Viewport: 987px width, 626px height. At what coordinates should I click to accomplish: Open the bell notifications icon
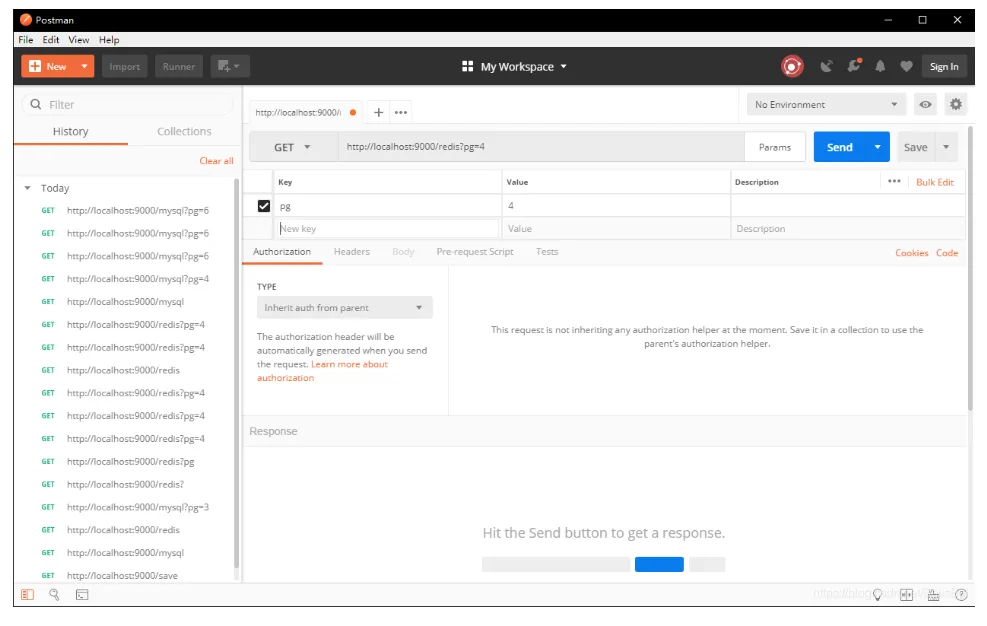[x=880, y=66]
